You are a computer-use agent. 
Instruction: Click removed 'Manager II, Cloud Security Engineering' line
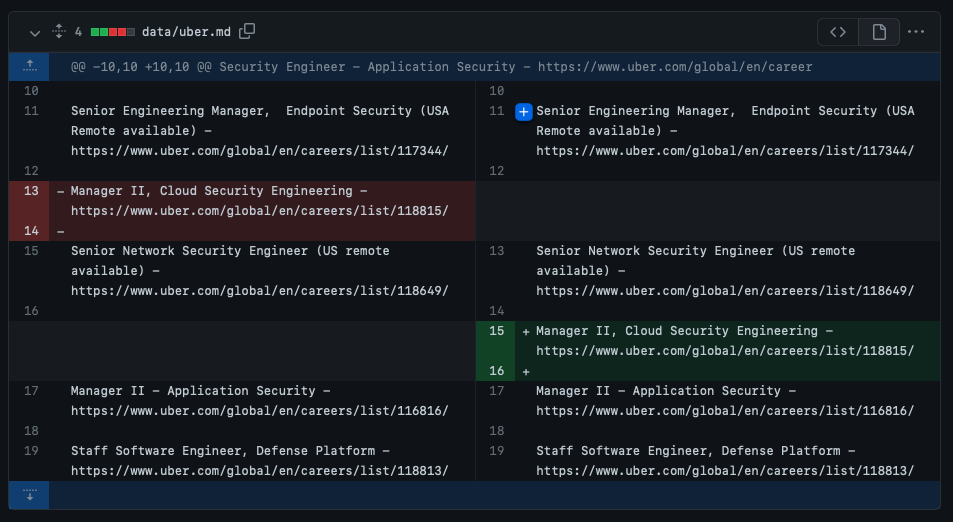(x=260, y=201)
